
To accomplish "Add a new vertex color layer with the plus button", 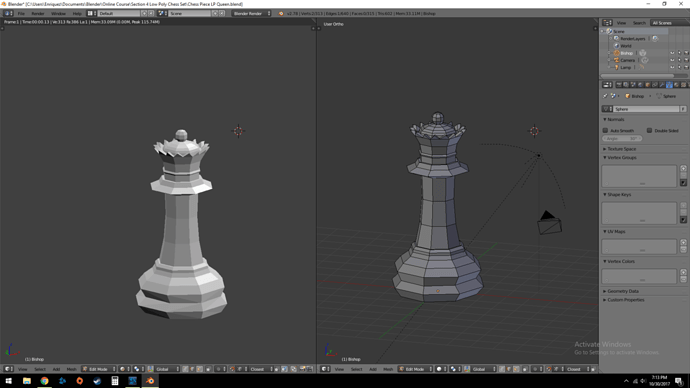I will pyautogui.click(x=683, y=272).
